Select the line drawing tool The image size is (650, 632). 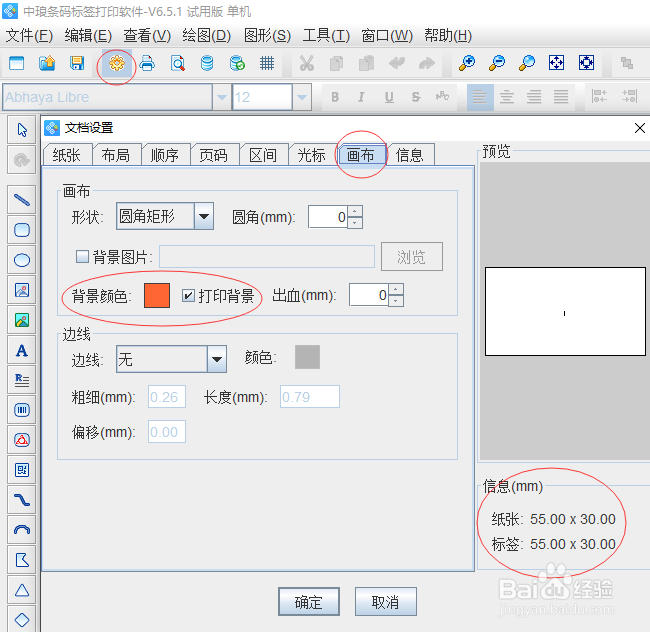coord(22,200)
